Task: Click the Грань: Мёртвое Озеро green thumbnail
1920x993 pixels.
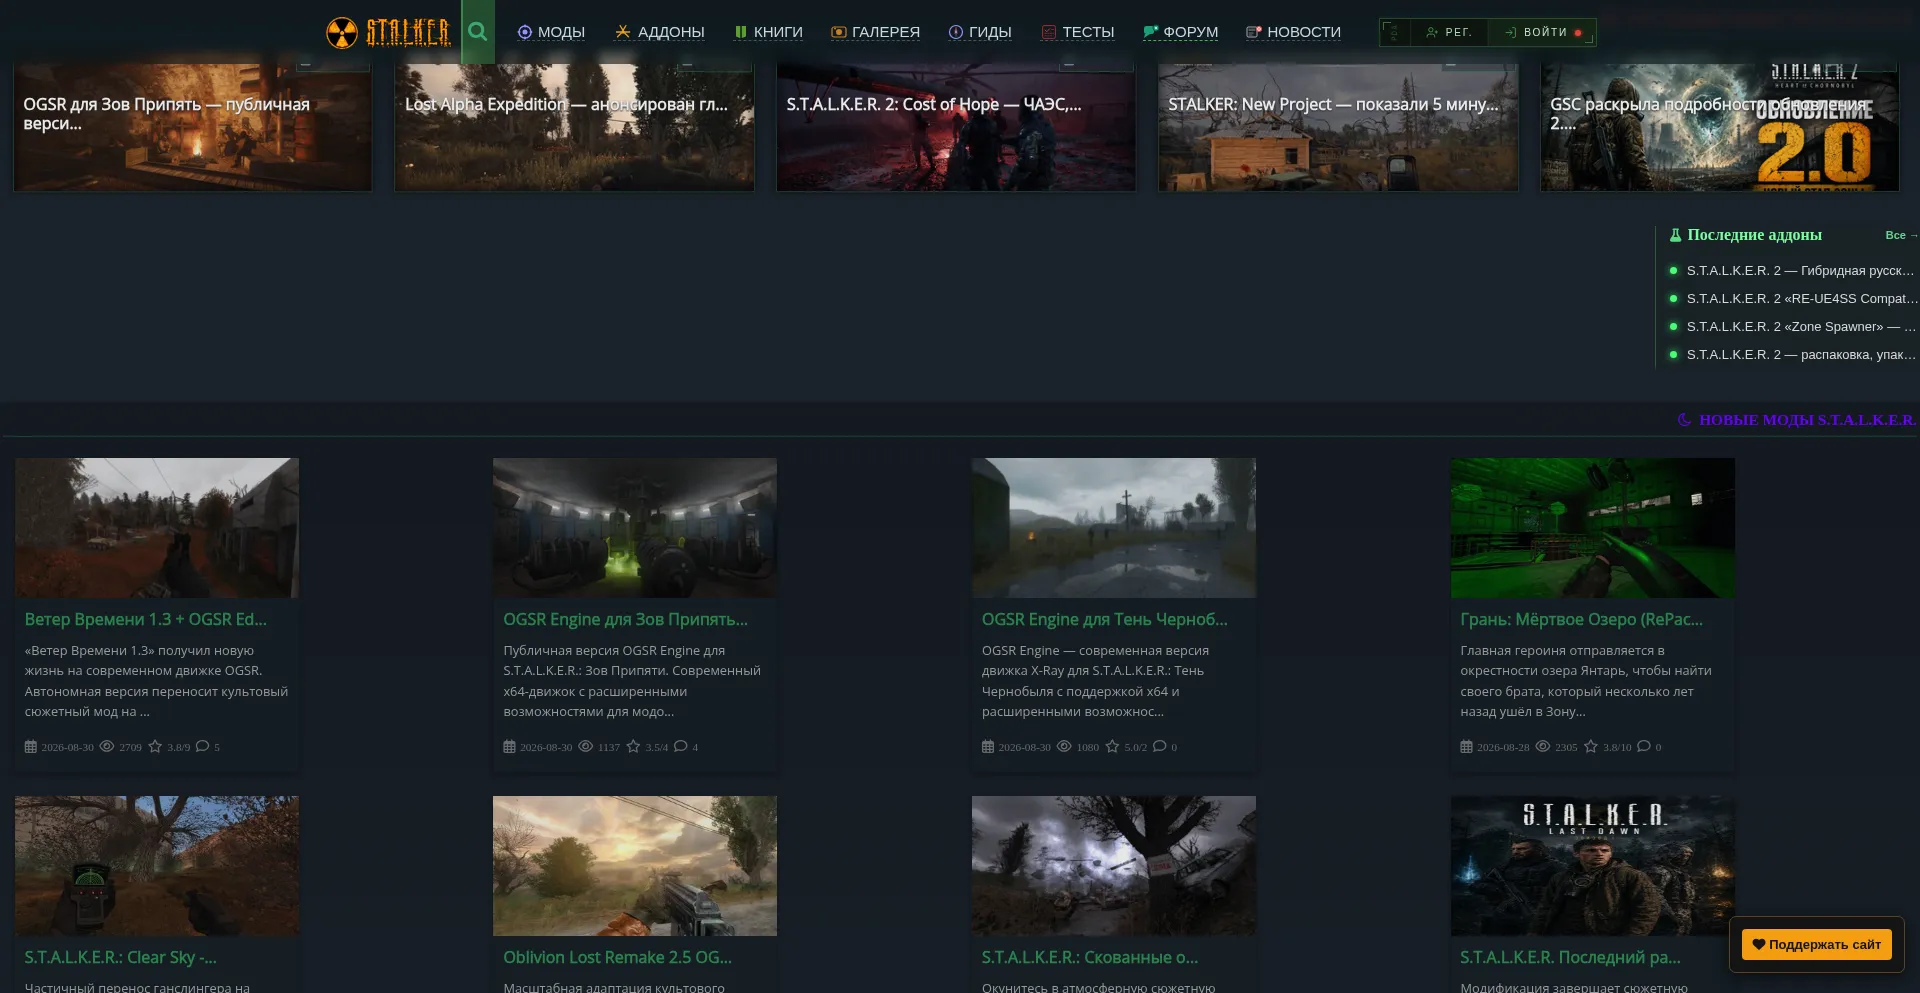Action: point(1593,528)
